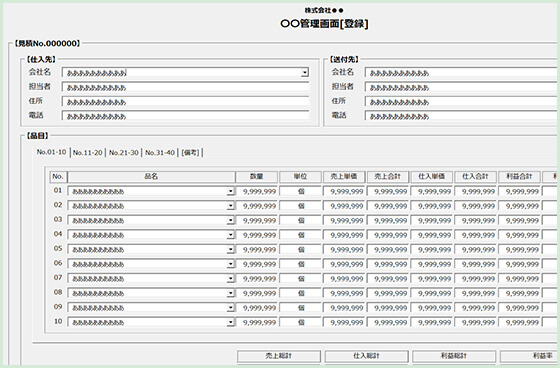This screenshot has height=368, width=560.
Task: Expand the 品名 dropdown in row 04
Action: pos(230,235)
